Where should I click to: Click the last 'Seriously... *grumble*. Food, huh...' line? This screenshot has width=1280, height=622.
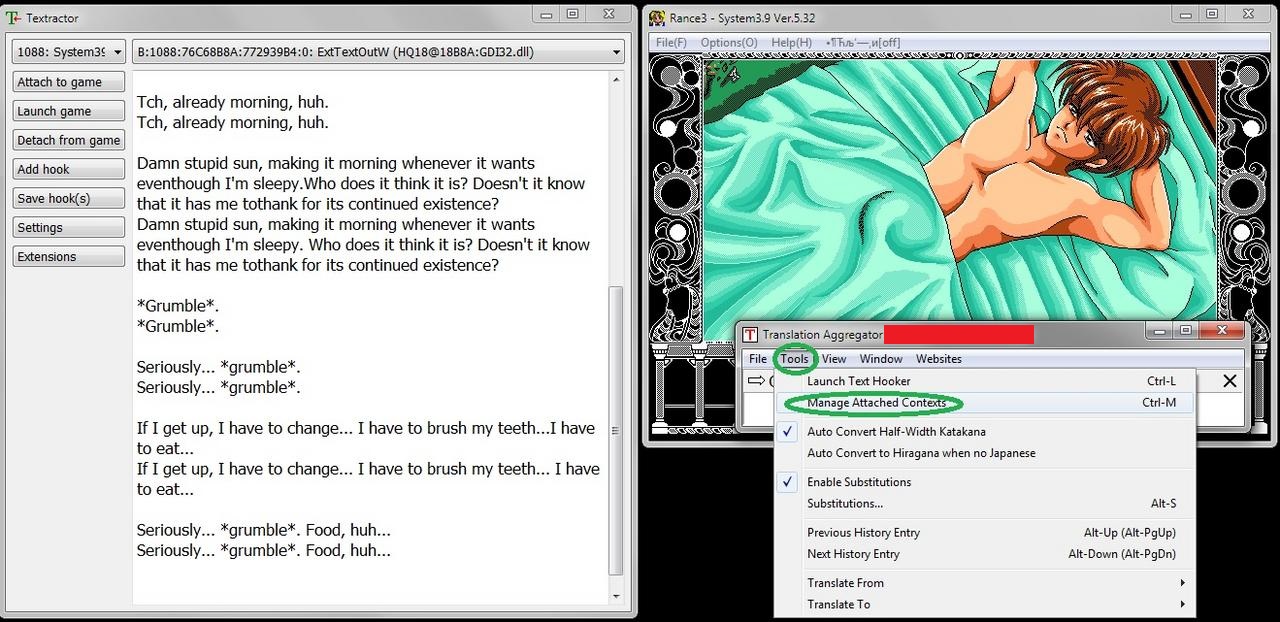coord(264,551)
